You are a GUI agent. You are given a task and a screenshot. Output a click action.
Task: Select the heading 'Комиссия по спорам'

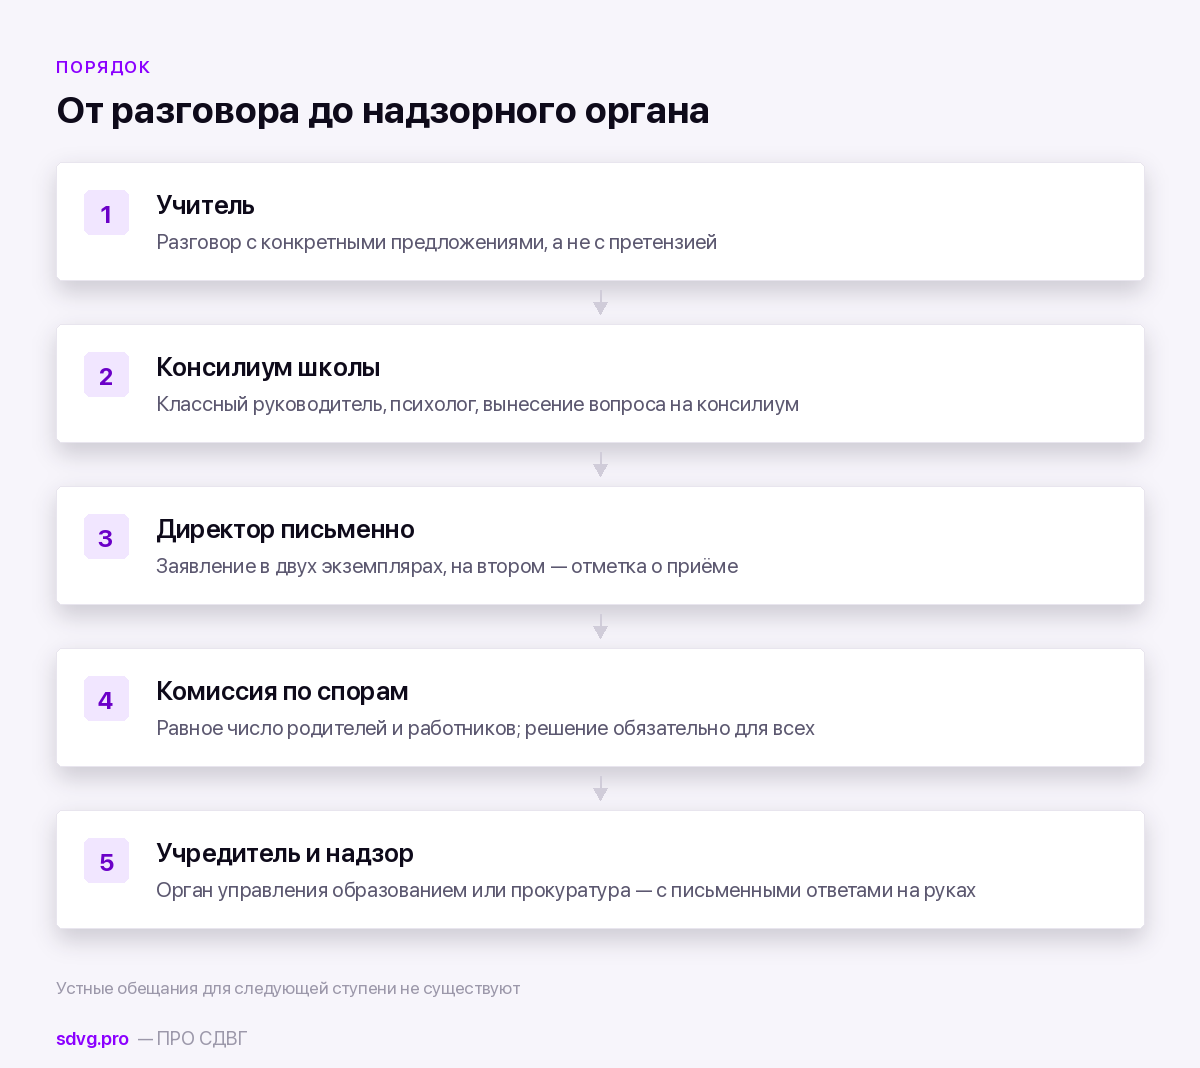tap(282, 691)
